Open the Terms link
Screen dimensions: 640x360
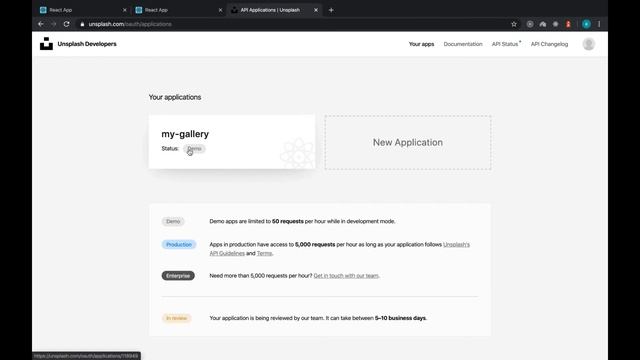pos(264,253)
